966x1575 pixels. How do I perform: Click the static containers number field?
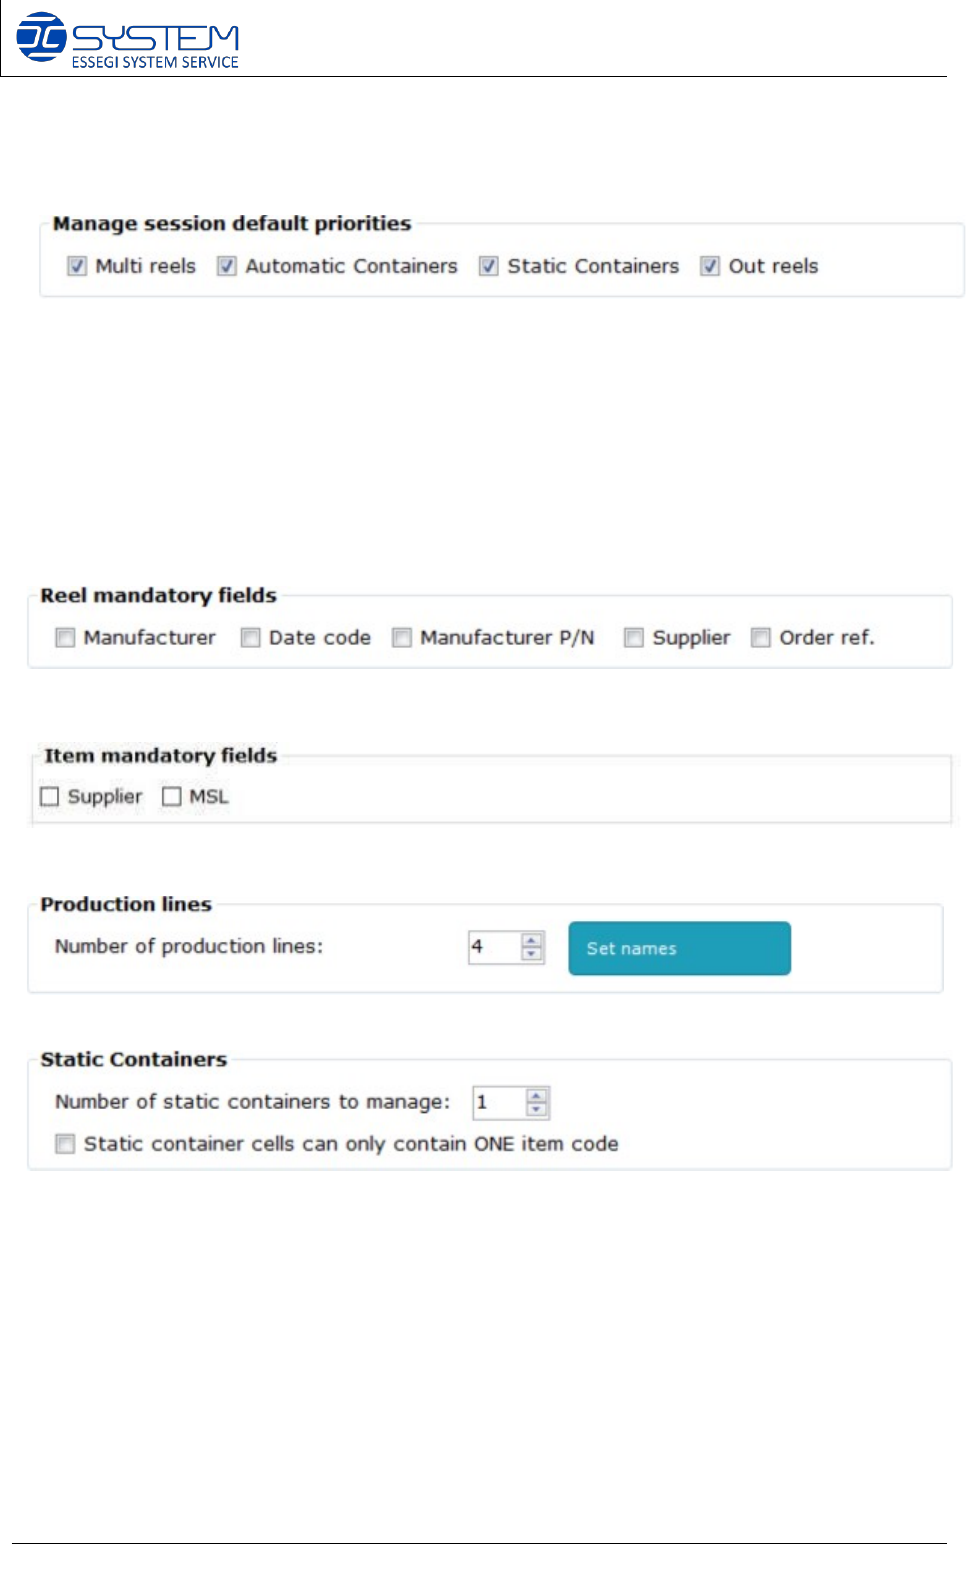coord(498,1102)
